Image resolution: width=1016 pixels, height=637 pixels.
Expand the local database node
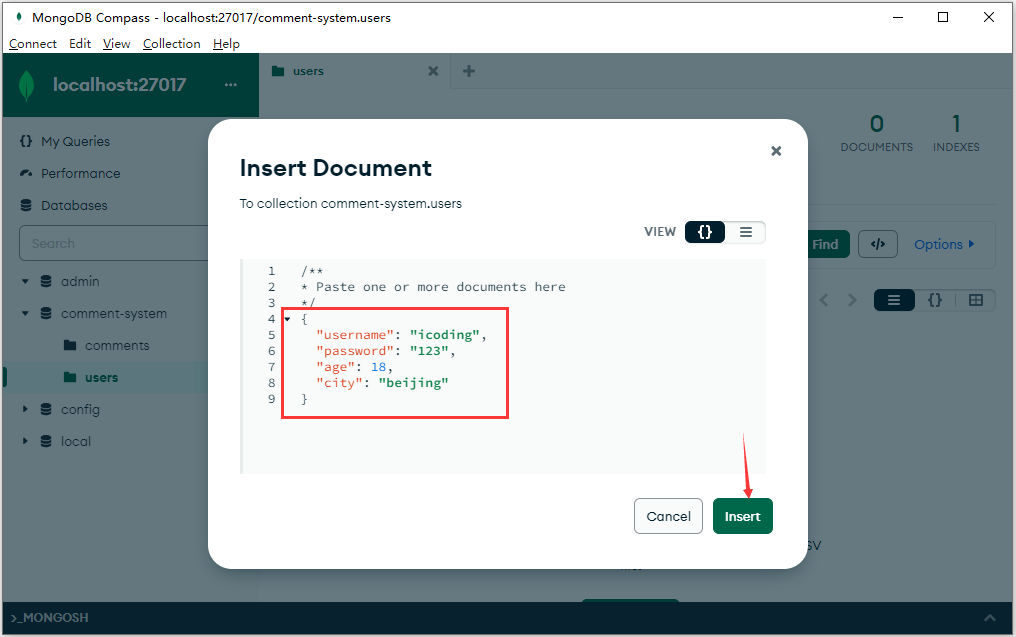coord(26,441)
